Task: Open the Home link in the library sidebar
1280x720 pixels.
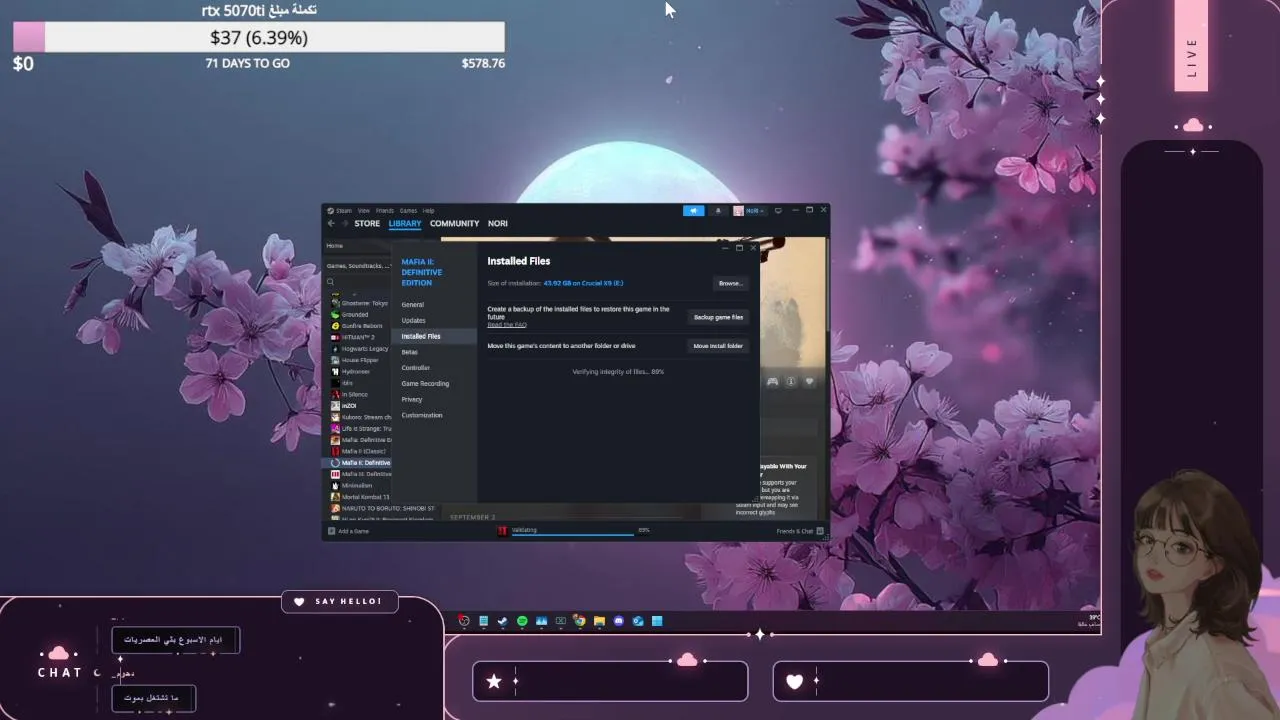Action: [335, 246]
